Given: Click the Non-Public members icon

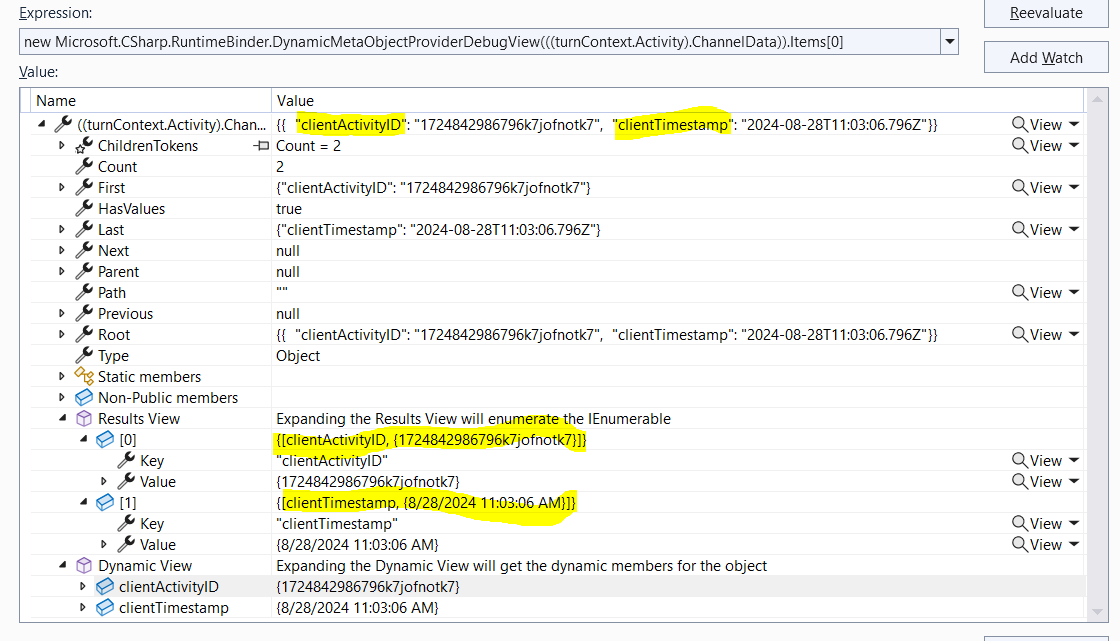Looking at the screenshot, I should [x=83, y=397].
